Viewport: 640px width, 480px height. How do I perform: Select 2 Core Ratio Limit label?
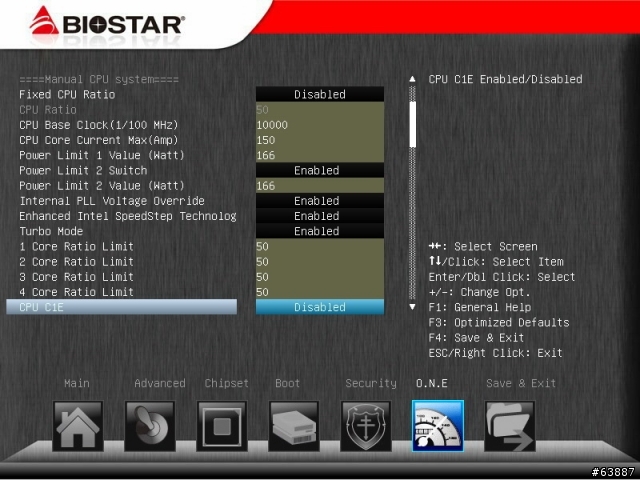coord(77,262)
